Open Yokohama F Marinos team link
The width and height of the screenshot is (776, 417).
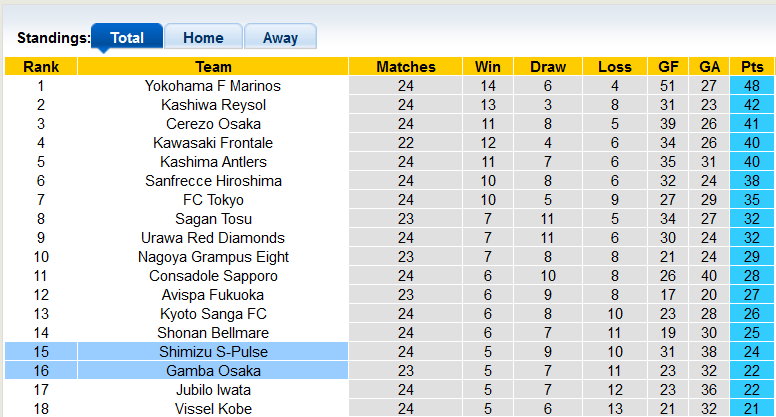coord(213,86)
